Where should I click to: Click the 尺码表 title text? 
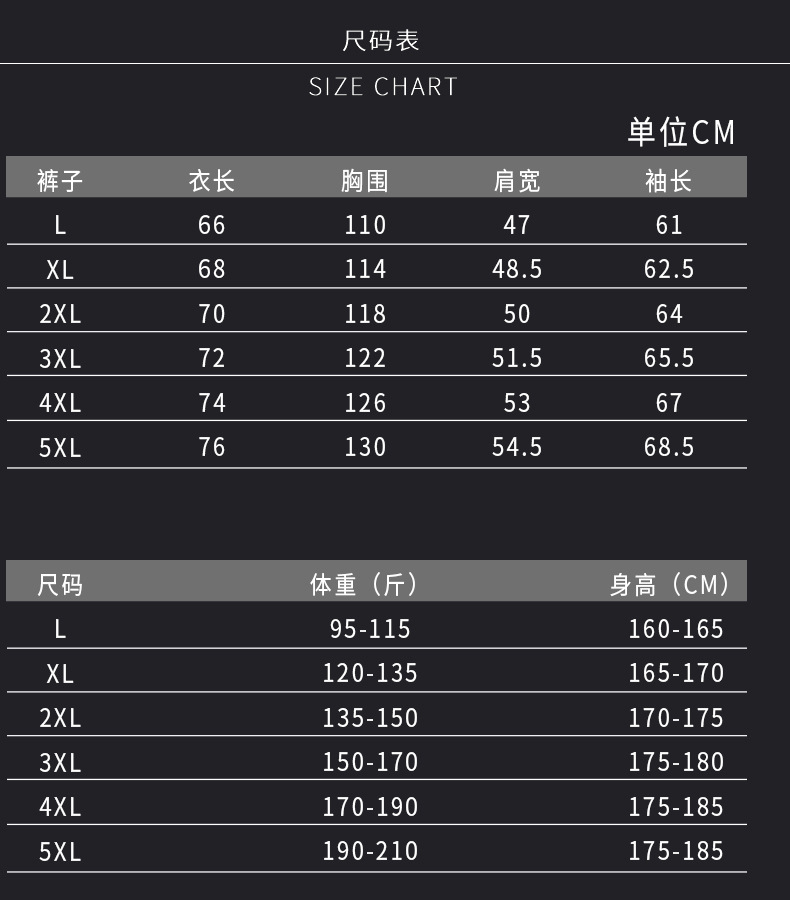point(381,41)
